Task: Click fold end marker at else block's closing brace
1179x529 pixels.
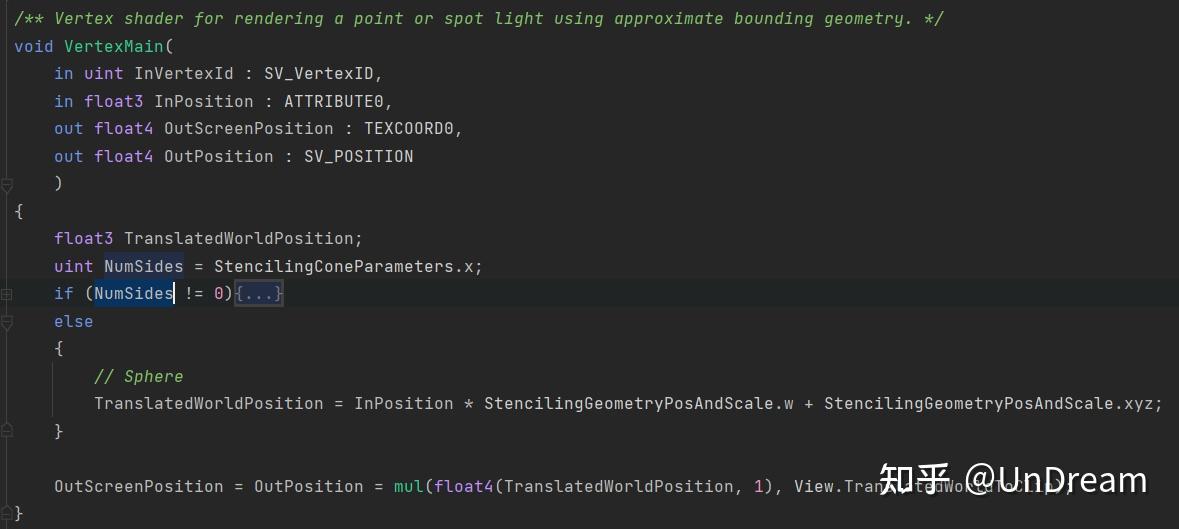Action: (x=7, y=432)
